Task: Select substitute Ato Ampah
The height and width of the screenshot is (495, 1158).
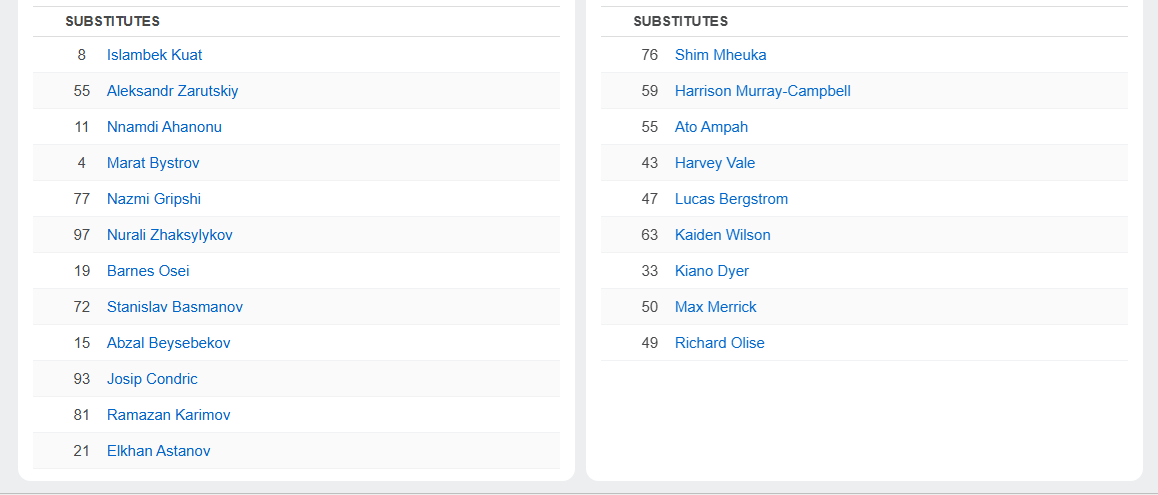Action: (x=711, y=127)
